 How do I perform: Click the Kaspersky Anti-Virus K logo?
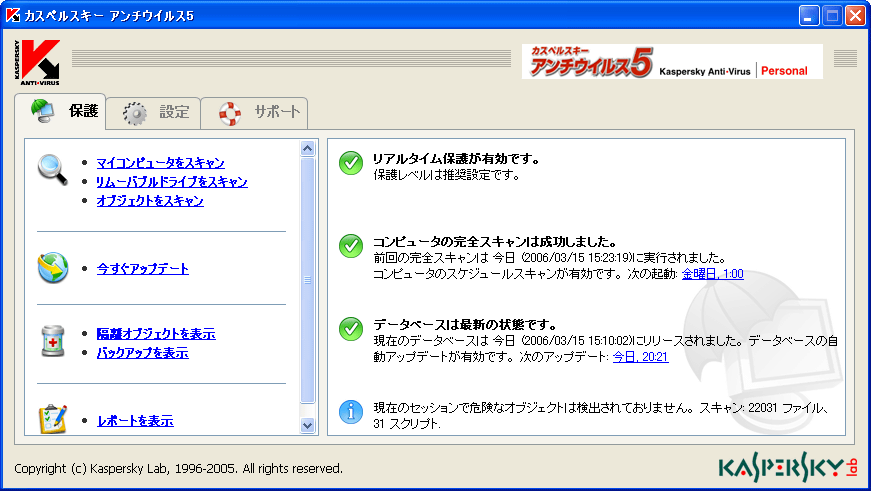[37, 62]
